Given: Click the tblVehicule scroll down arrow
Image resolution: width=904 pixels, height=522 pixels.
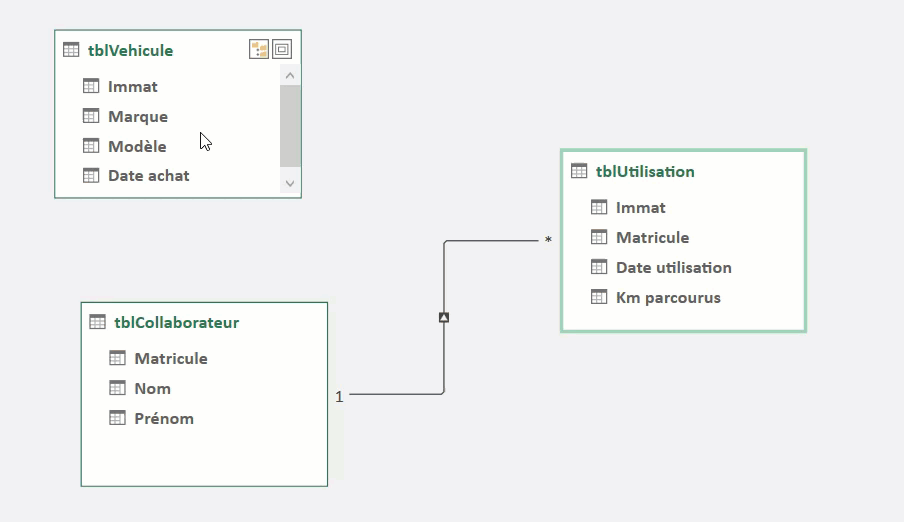Looking at the screenshot, I should [x=290, y=183].
